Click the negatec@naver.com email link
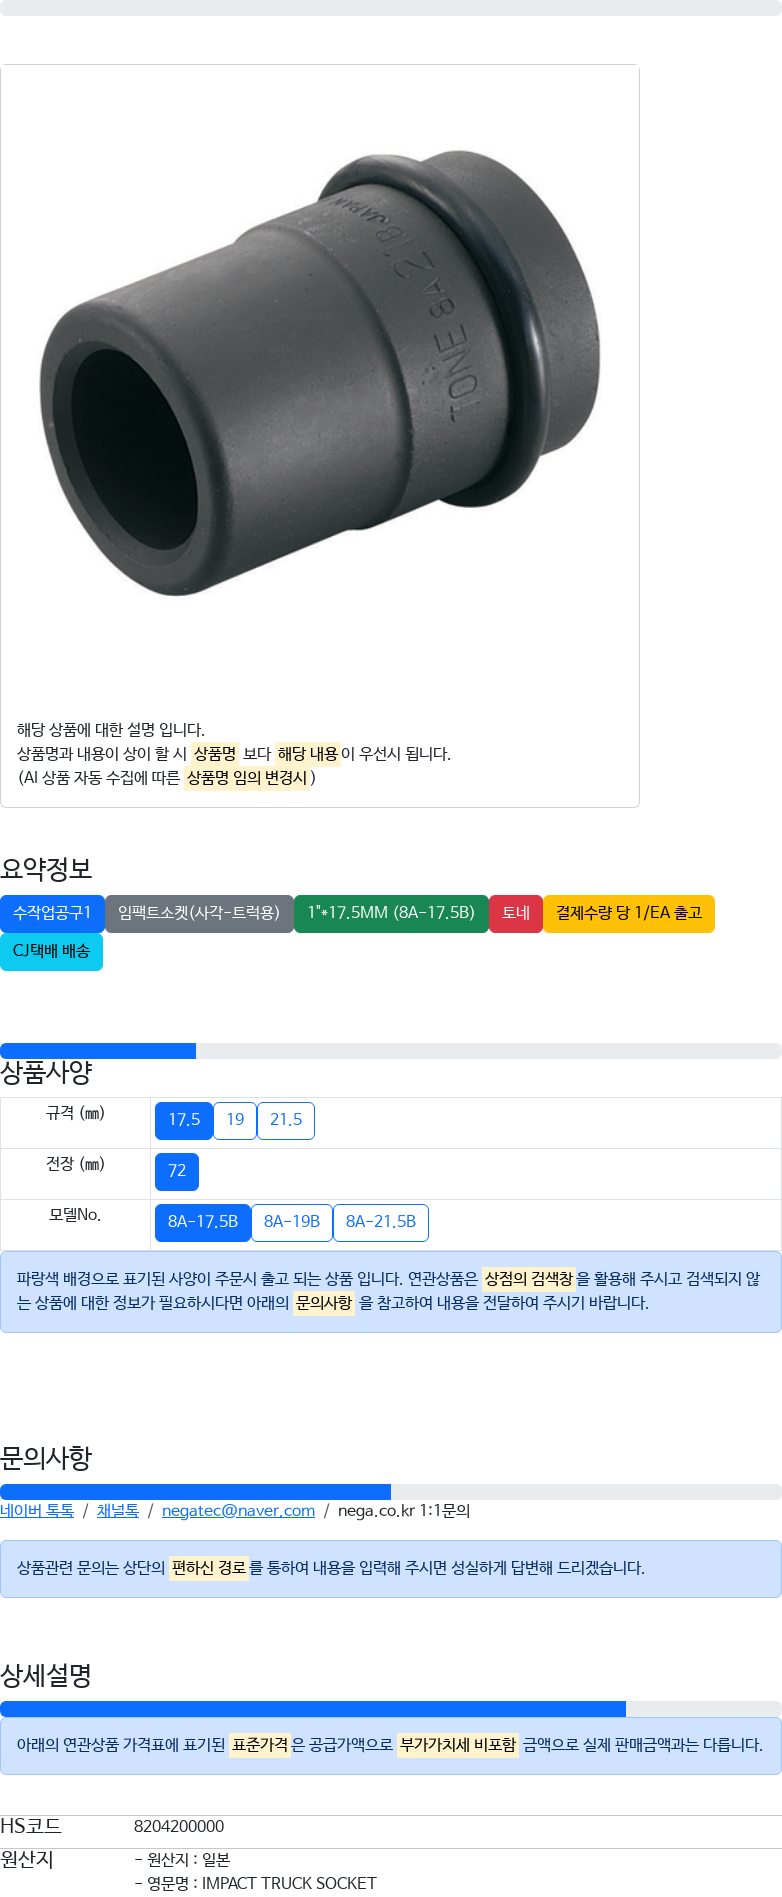The height and width of the screenshot is (1897, 782). click(x=238, y=1510)
